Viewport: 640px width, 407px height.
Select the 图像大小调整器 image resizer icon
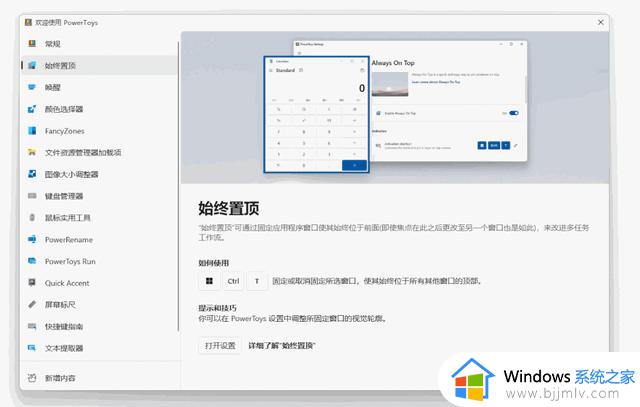click(x=32, y=174)
